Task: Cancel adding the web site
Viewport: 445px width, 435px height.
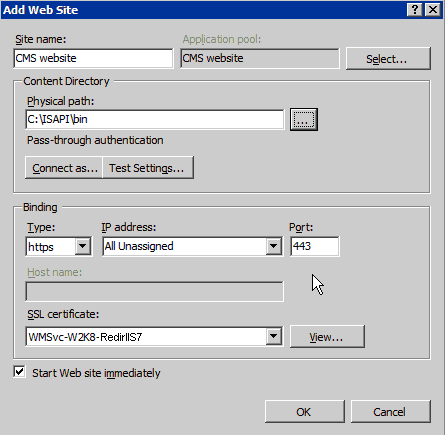Action: pyautogui.click(x=391, y=412)
